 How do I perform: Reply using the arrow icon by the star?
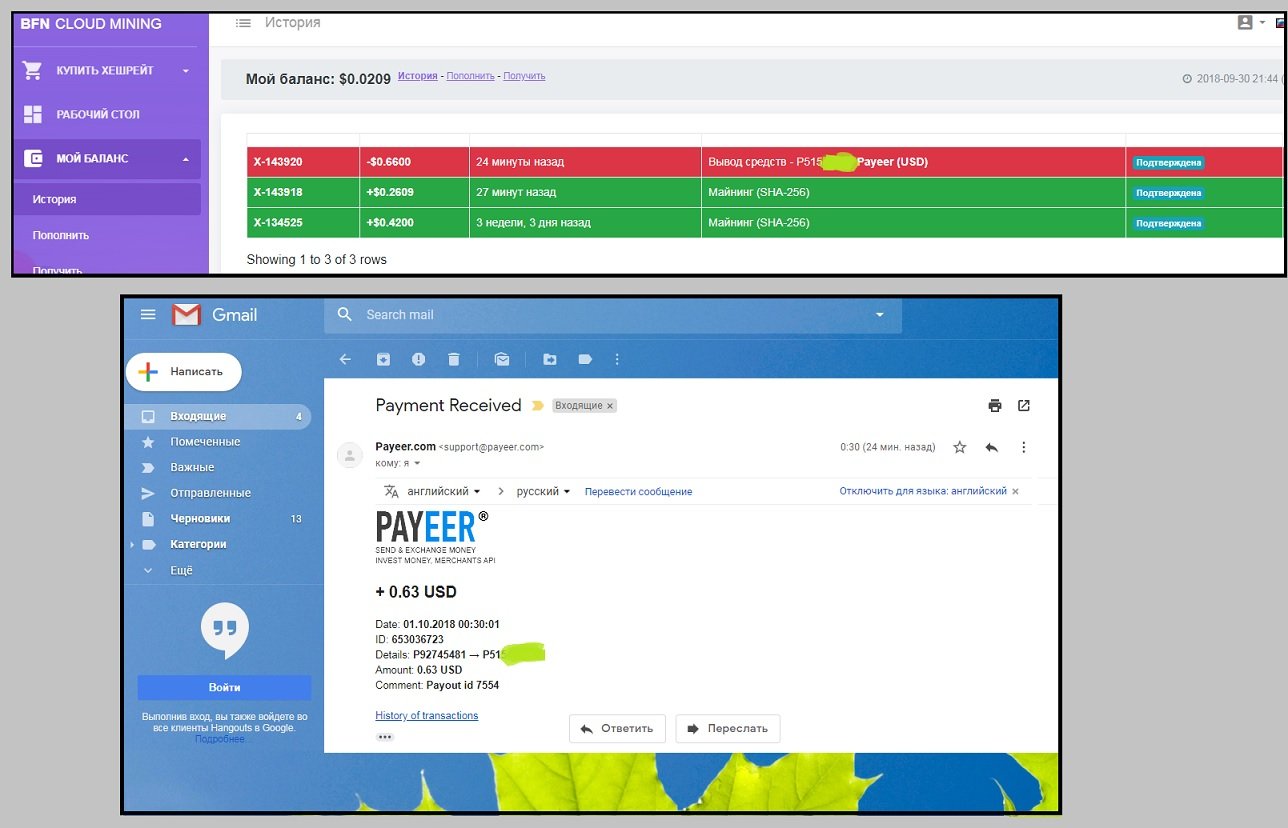pos(992,447)
